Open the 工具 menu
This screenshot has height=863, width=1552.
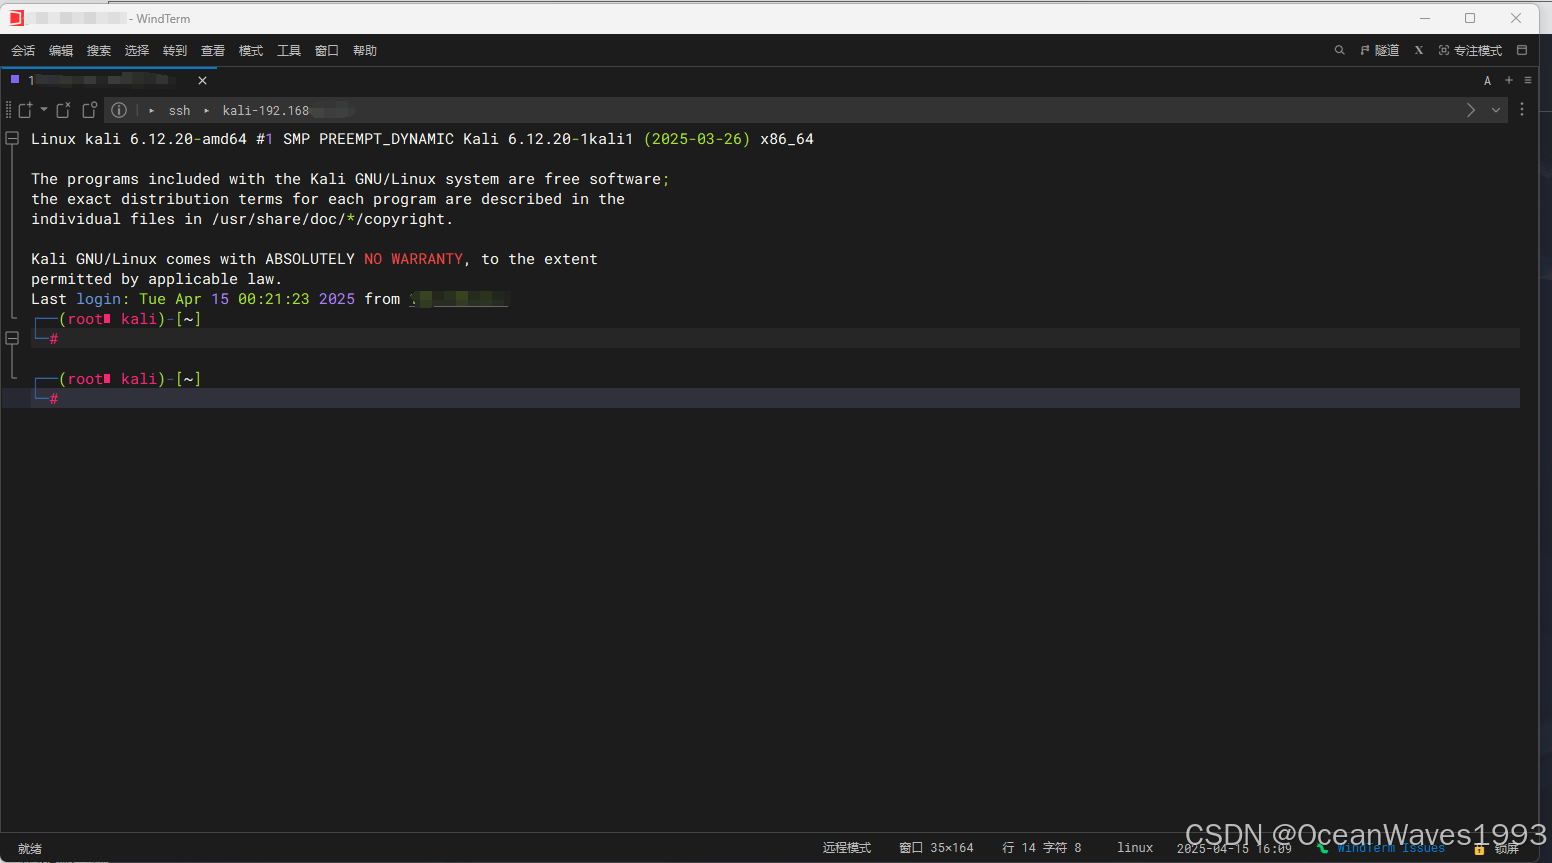(x=289, y=50)
